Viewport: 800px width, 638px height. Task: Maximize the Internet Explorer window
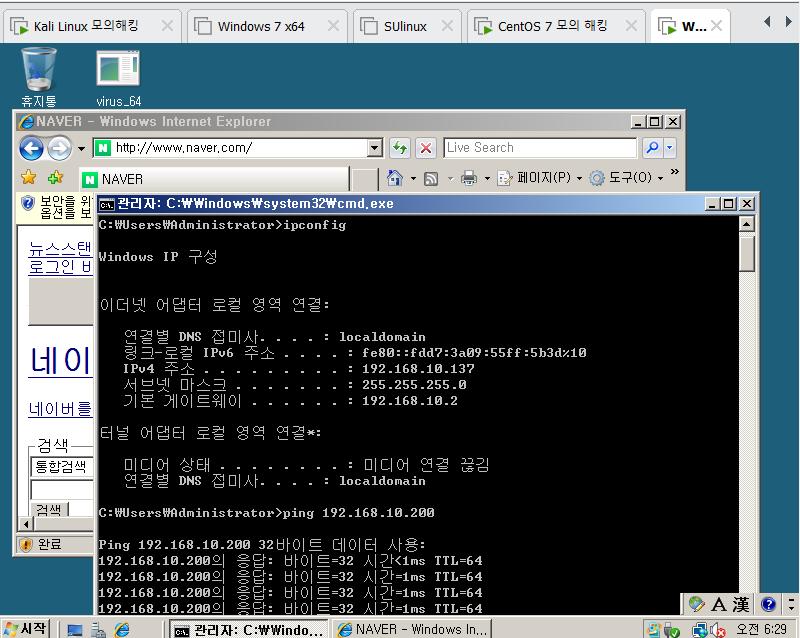click(x=655, y=121)
